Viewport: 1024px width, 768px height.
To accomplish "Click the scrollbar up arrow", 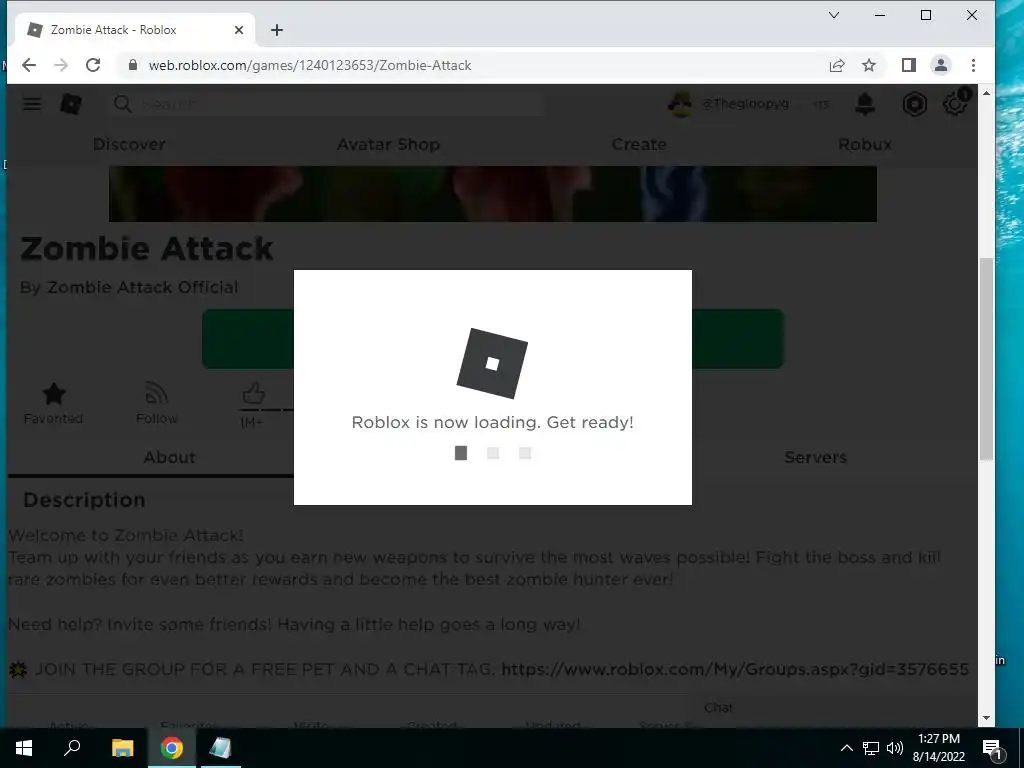I will 985,93.
